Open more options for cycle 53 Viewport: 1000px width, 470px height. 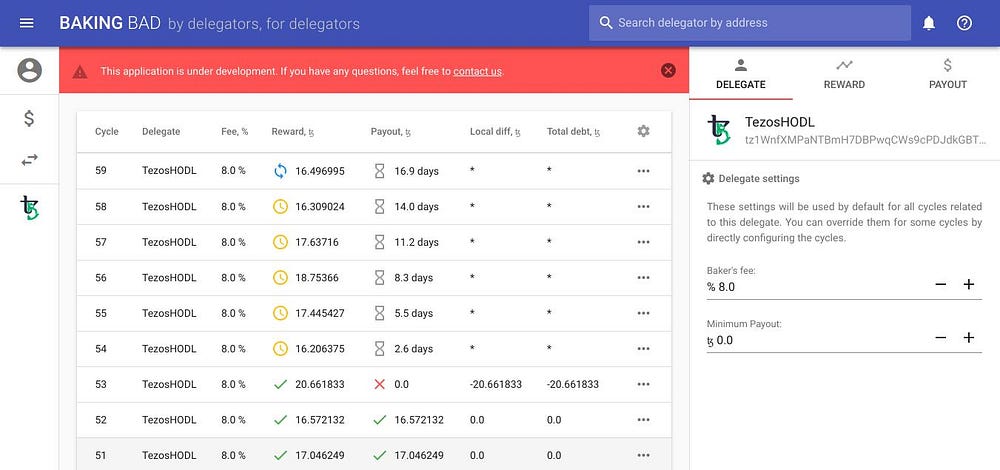point(643,385)
